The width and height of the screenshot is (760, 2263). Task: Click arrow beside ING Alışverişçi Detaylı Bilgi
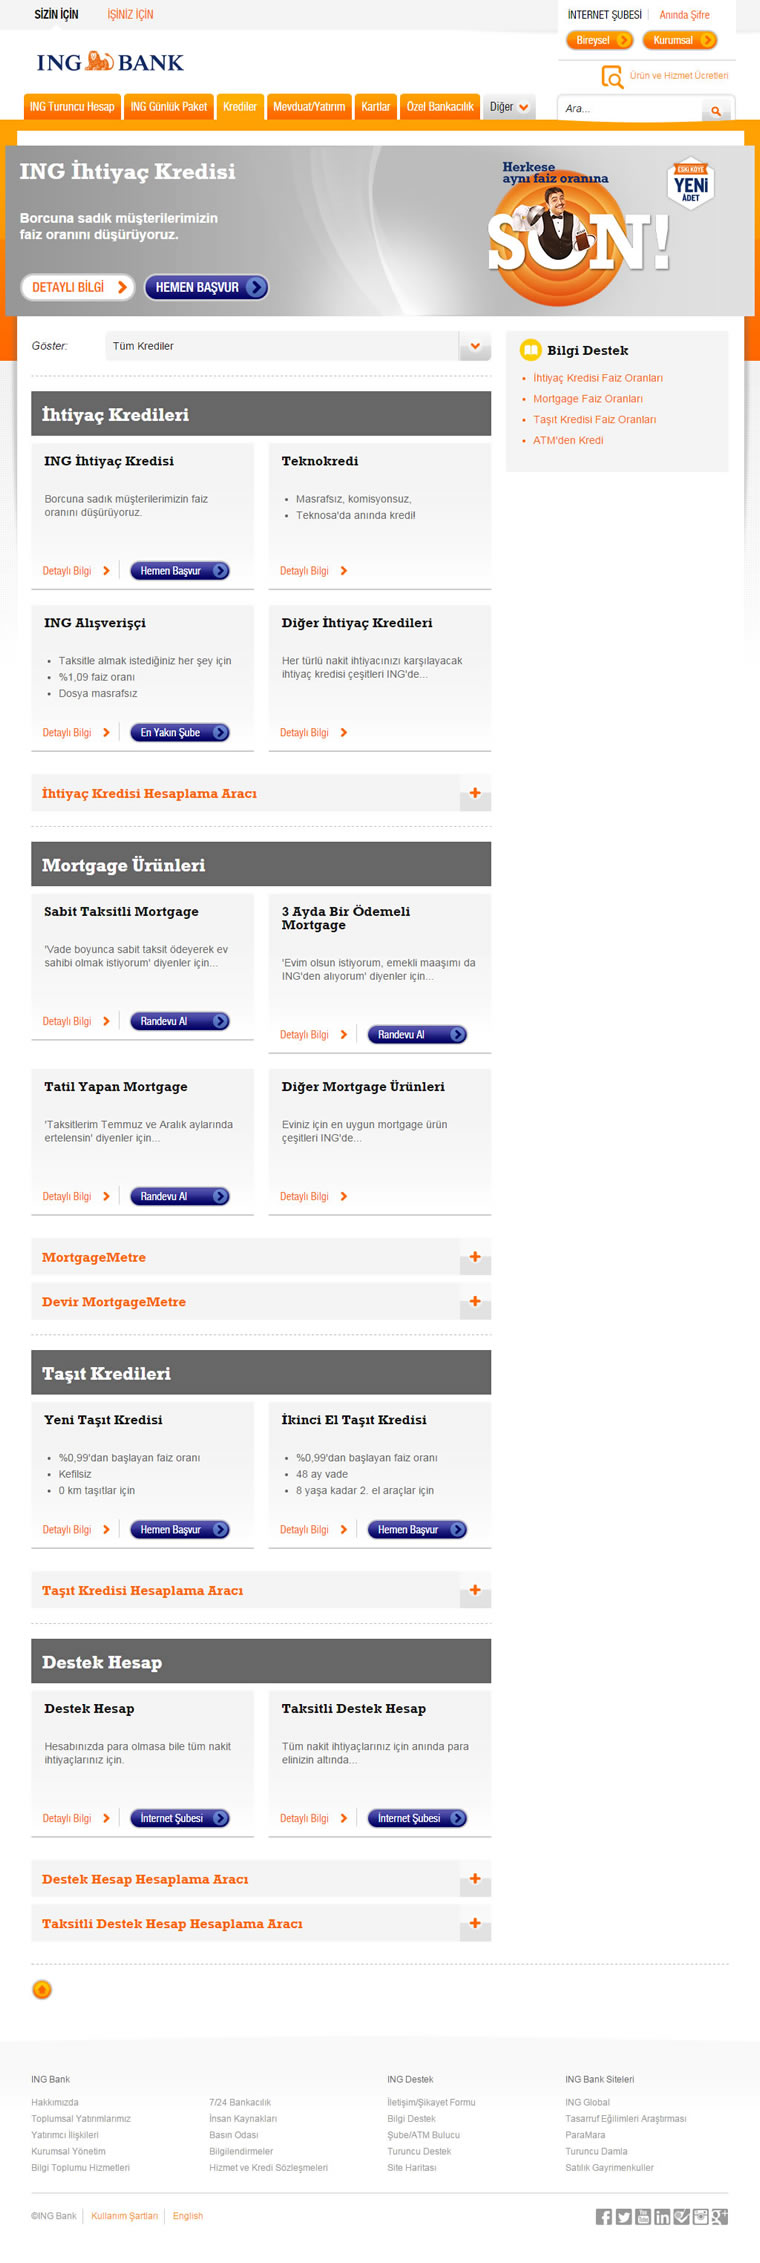click(x=106, y=733)
